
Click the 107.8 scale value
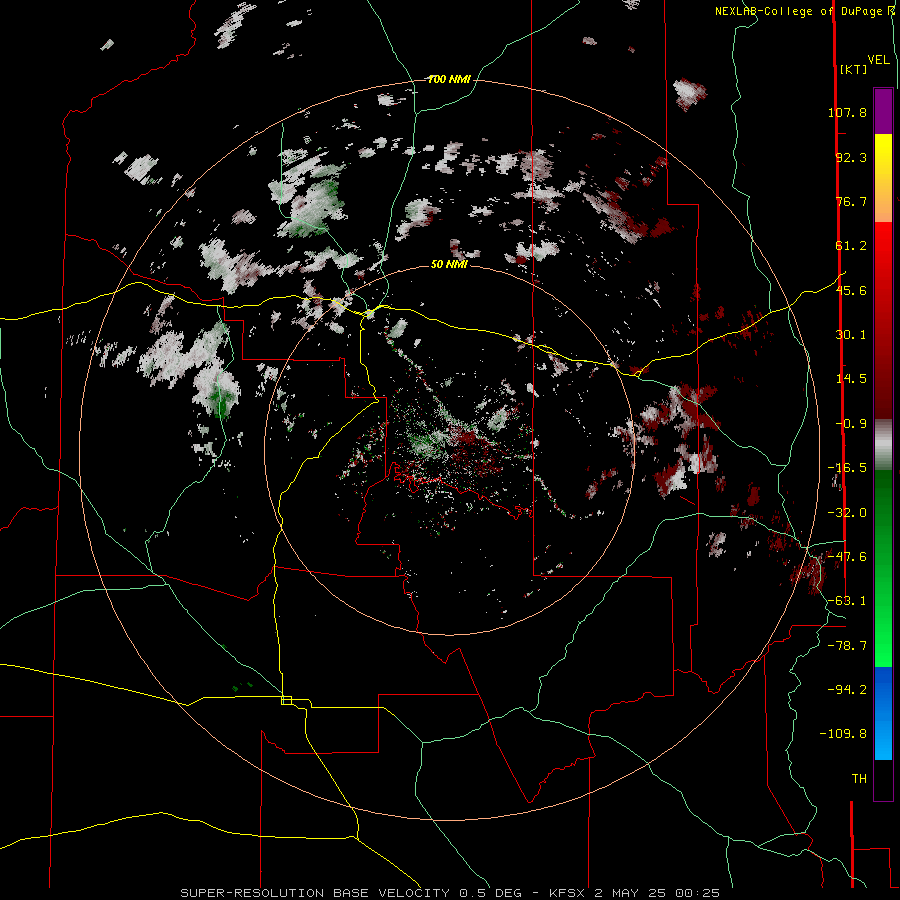point(847,112)
